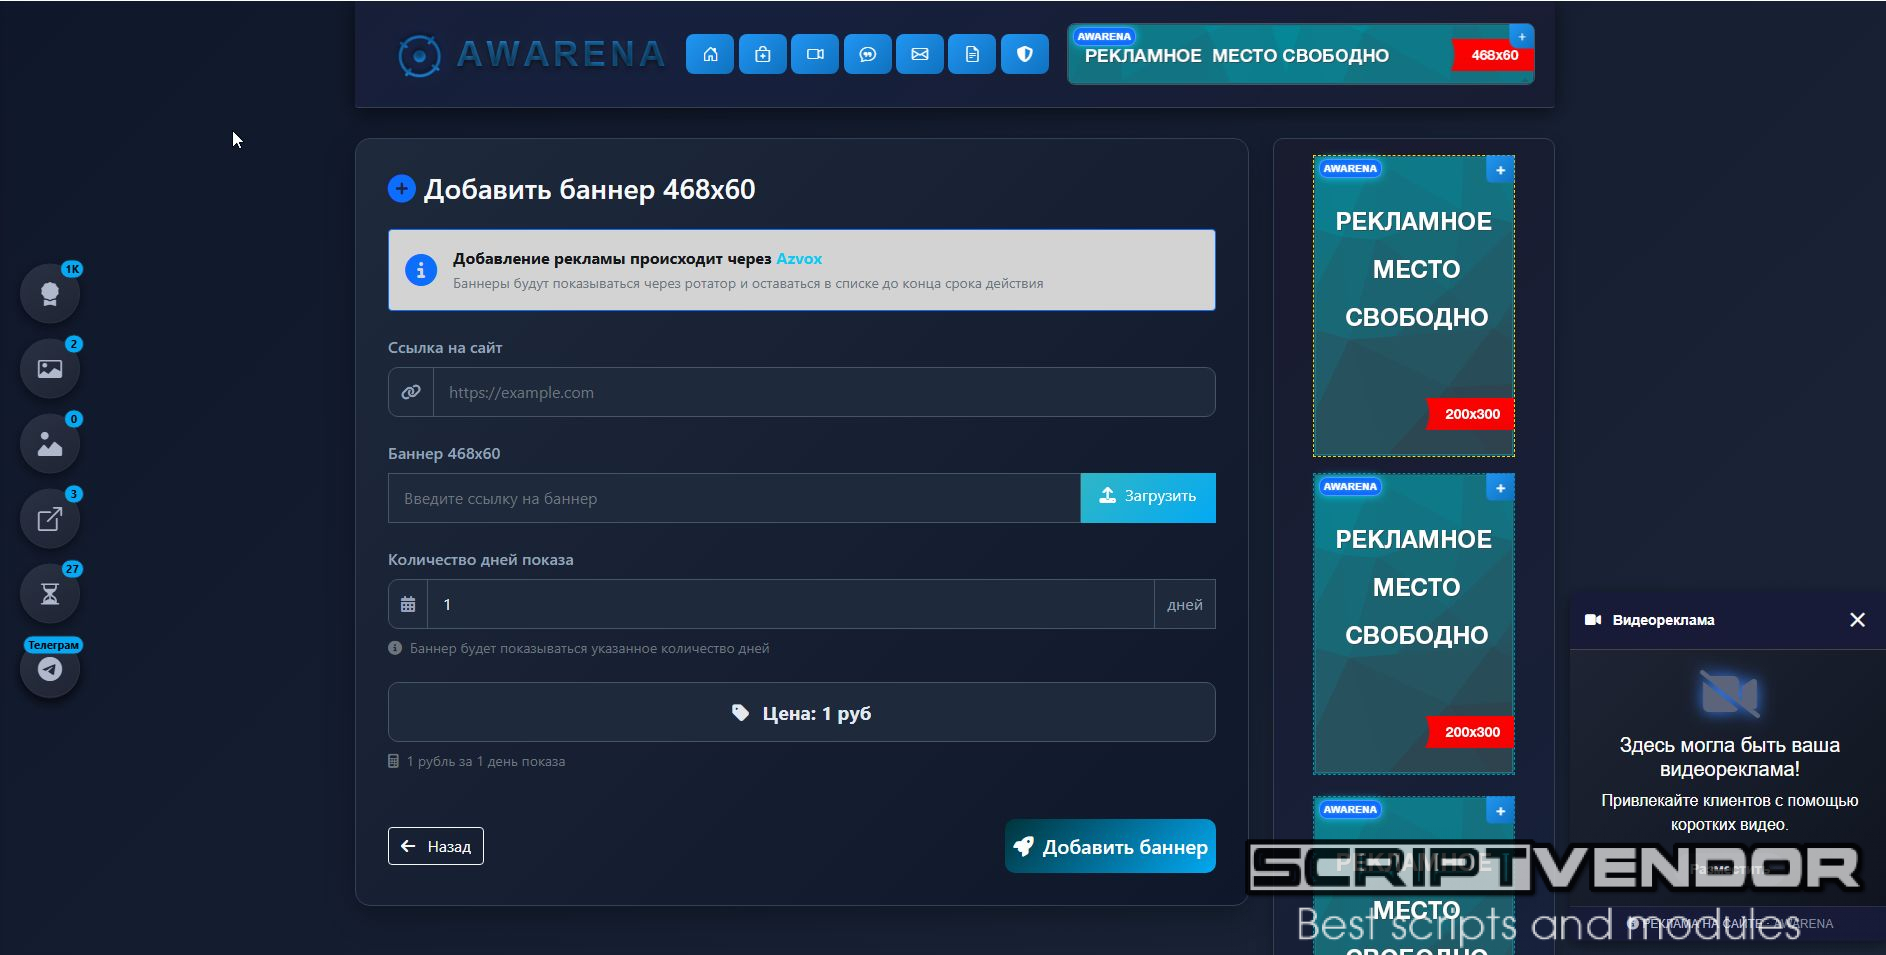Open the award ribbon sidebar icon
The image size is (1886, 955).
click(50, 294)
